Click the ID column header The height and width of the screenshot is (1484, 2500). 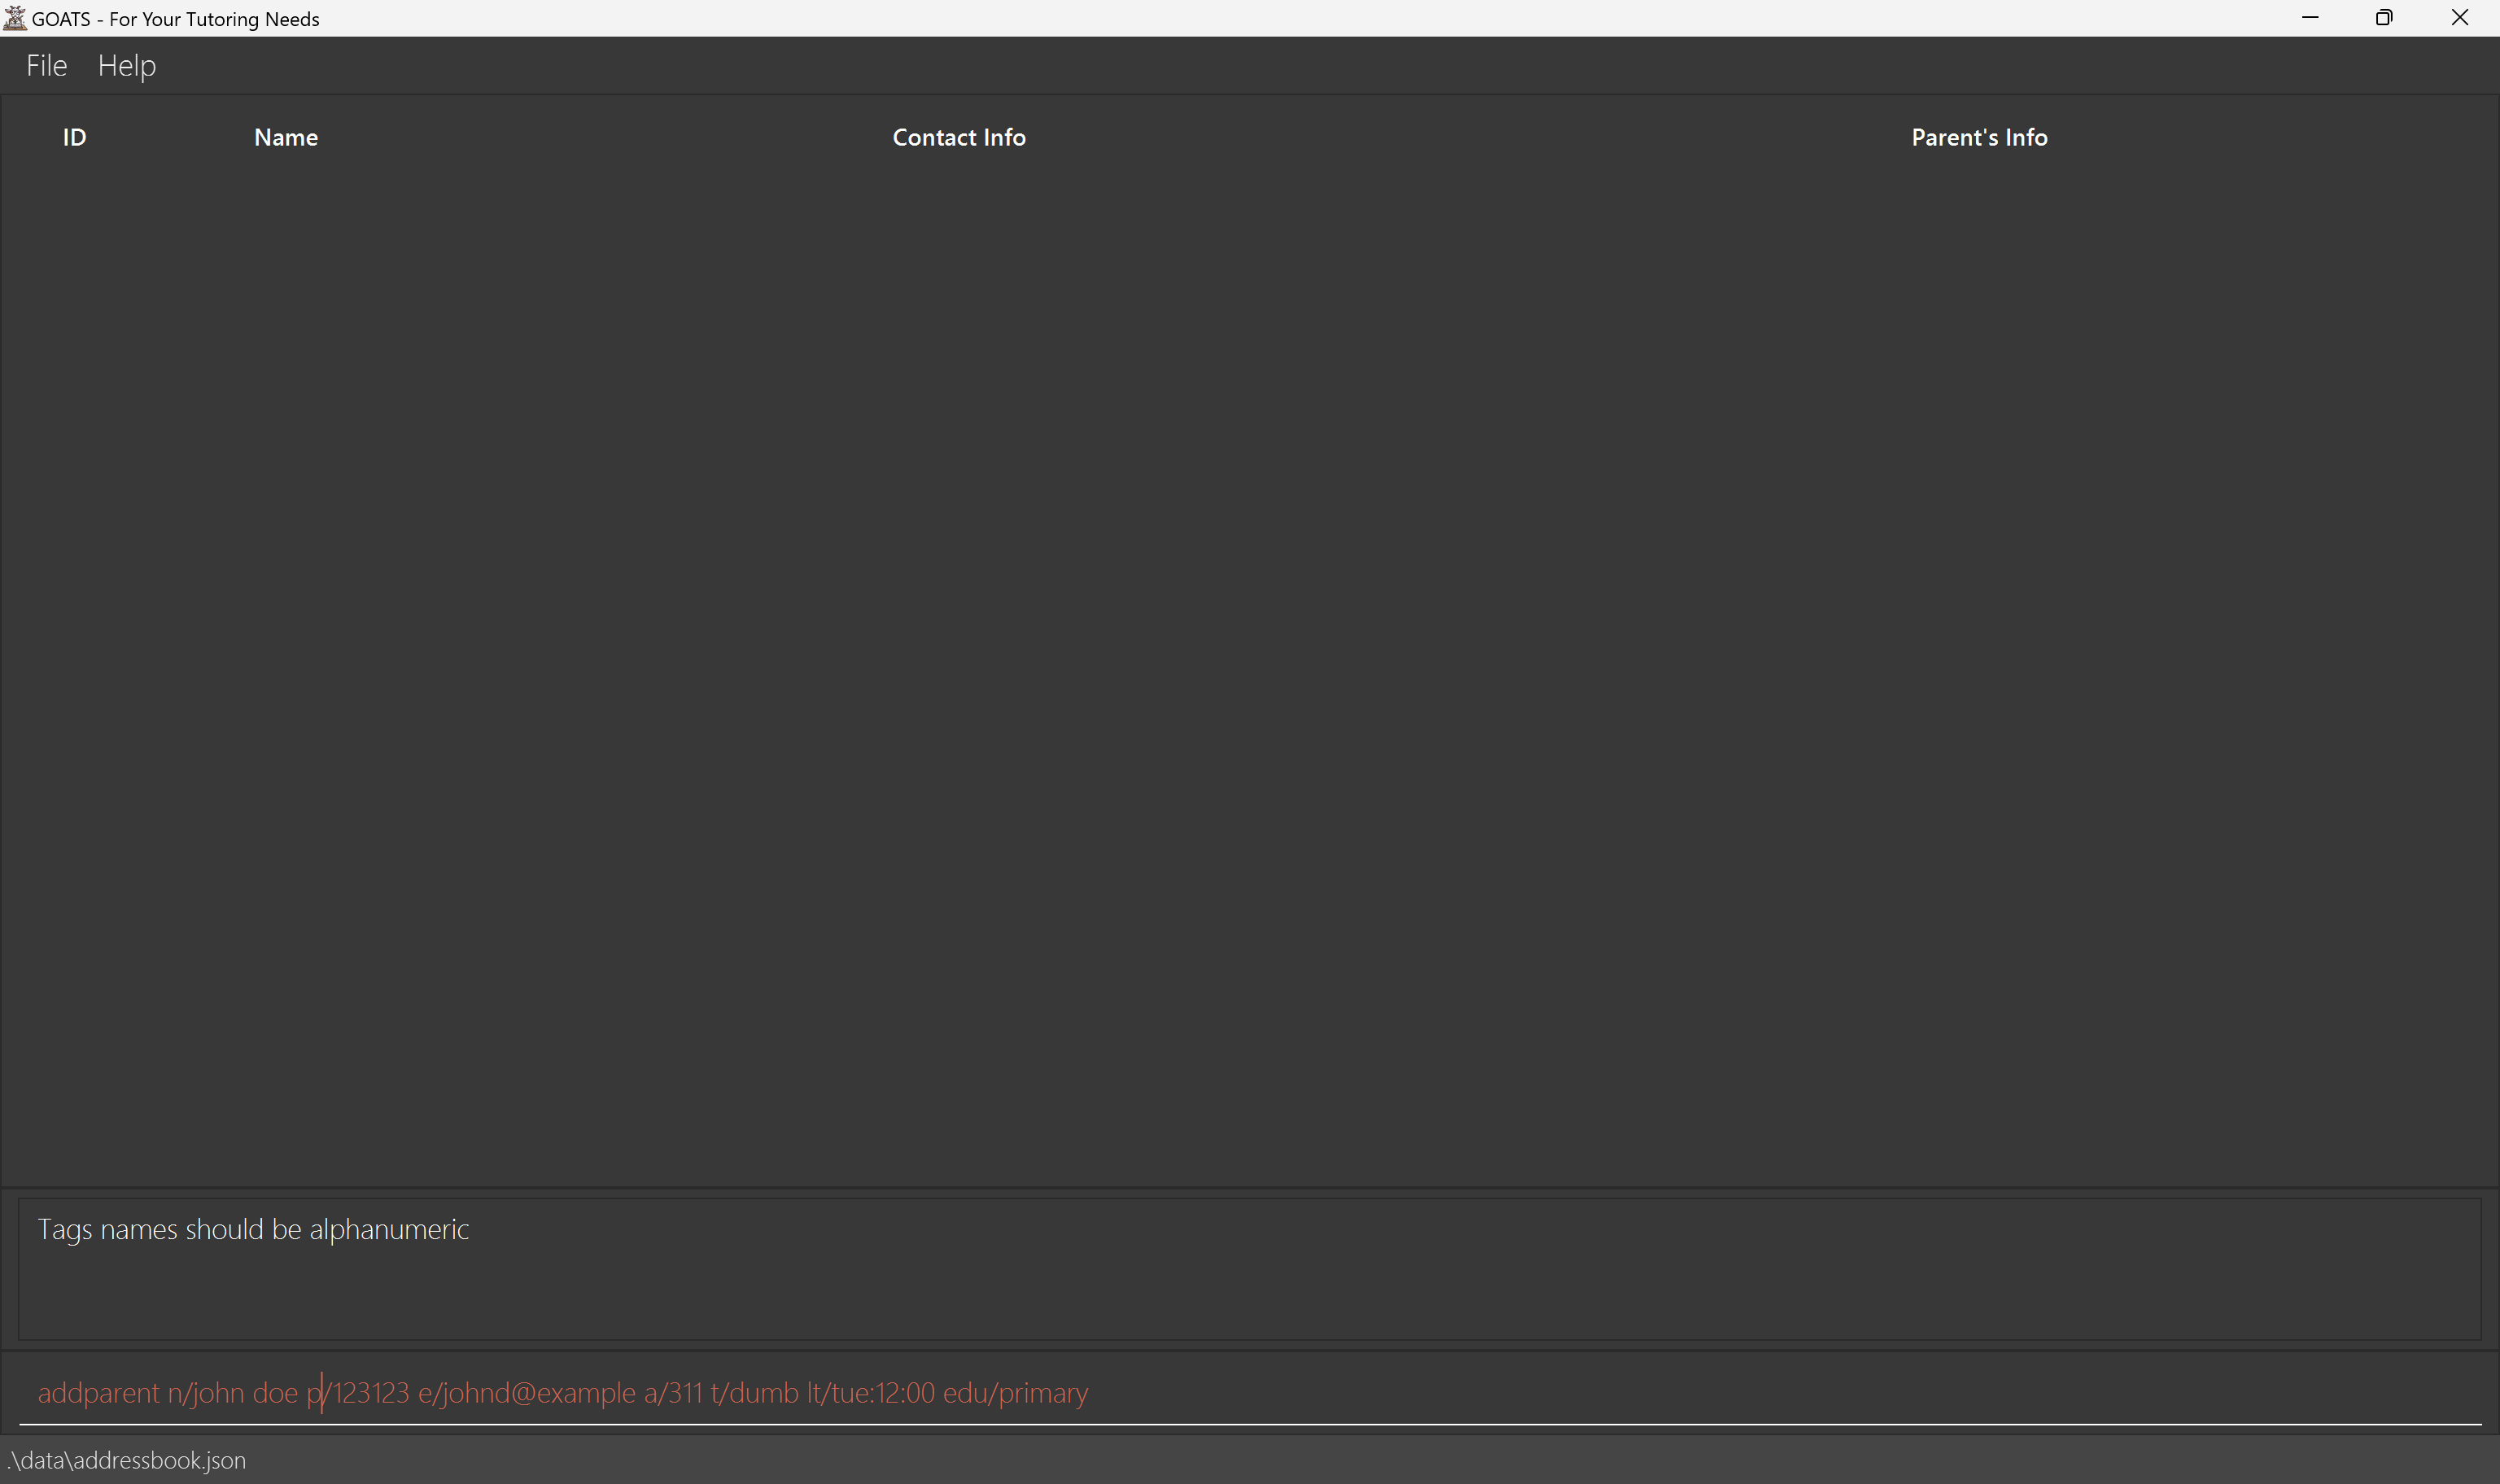[x=74, y=138]
